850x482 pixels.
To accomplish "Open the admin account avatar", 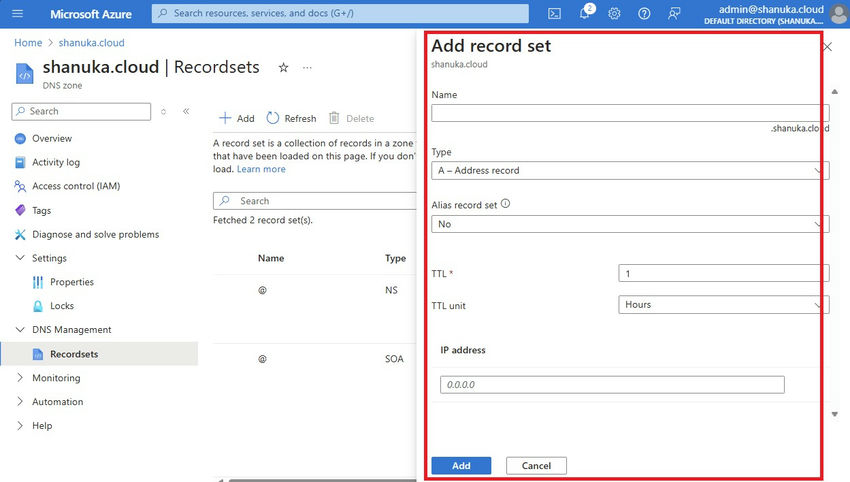I will click(x=839, y=14).
